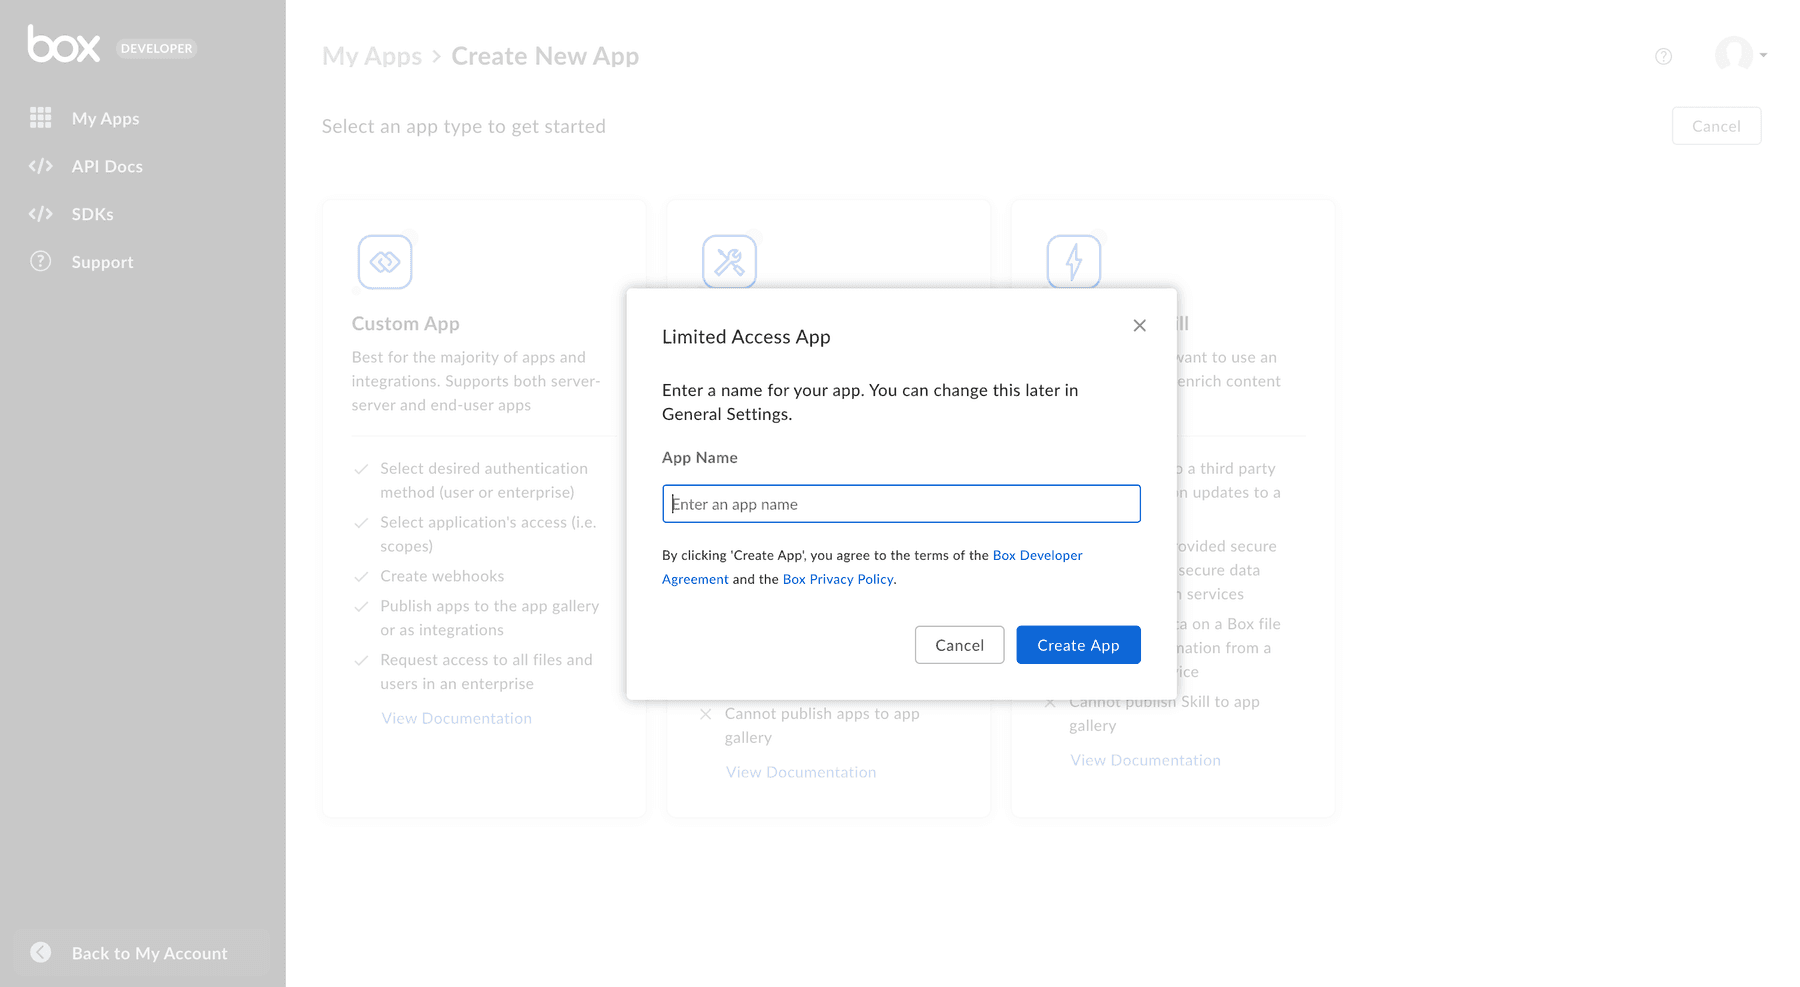Click the My Apps breadcrumb link
The height and width of the screenshot is (987, 1800).
[372, 57]
